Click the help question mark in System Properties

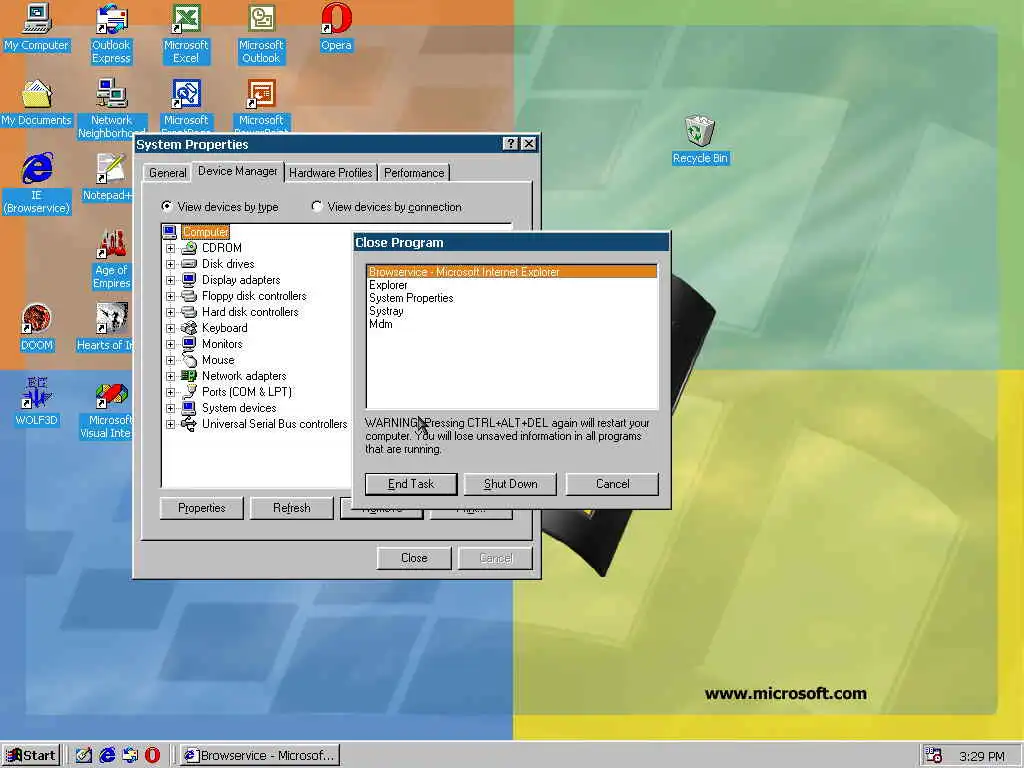click(511, 144)
